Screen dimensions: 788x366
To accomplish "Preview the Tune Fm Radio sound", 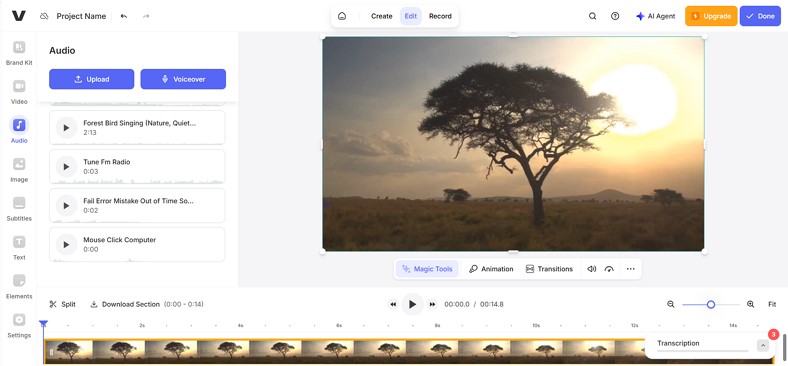I will point(66,166).
